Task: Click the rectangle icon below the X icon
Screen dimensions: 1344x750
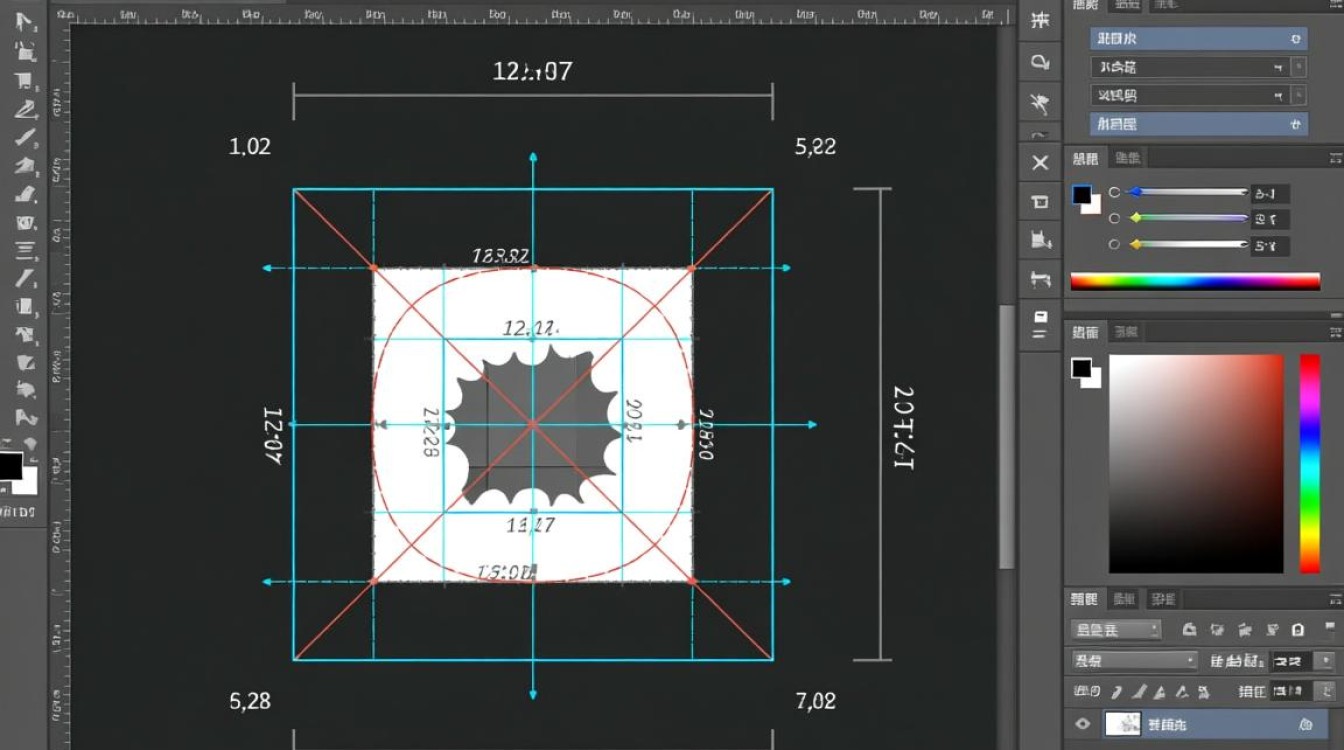Action: (x=1040, y=201)
